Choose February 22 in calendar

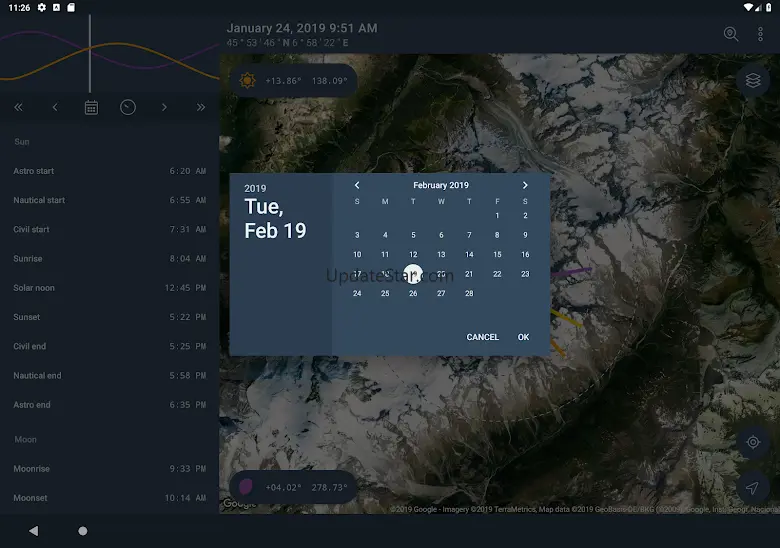click(497, 274)
